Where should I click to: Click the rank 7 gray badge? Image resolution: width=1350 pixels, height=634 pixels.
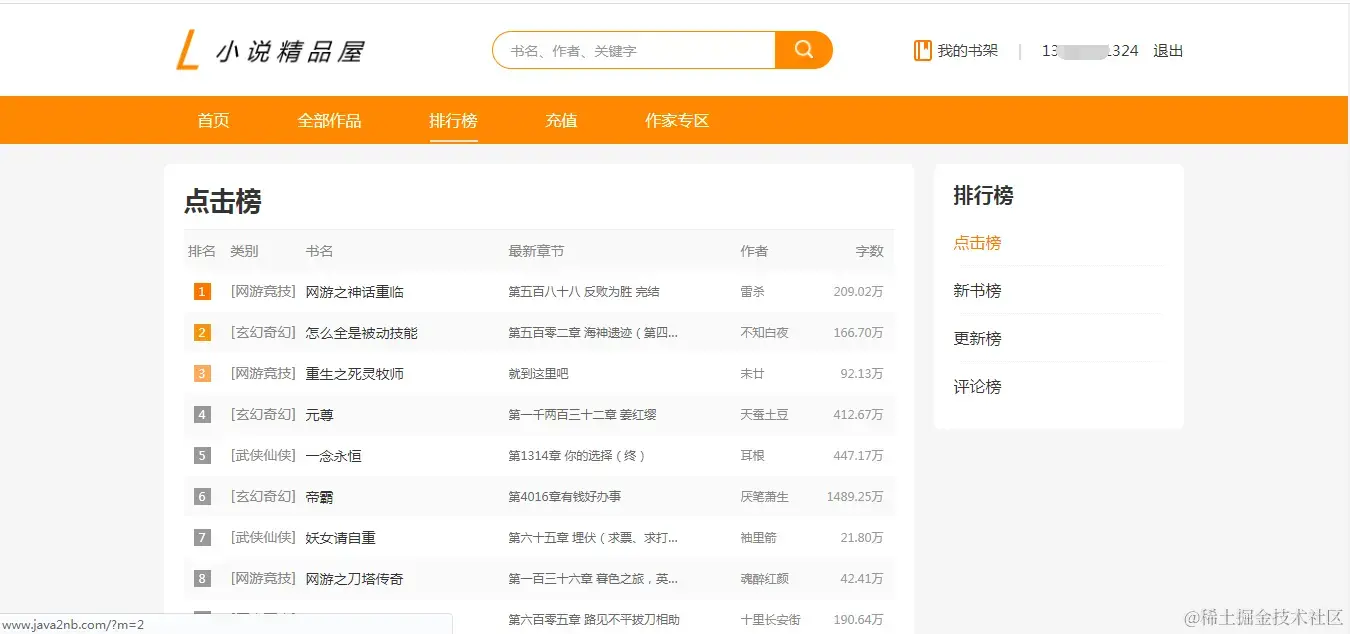point(202,538)
